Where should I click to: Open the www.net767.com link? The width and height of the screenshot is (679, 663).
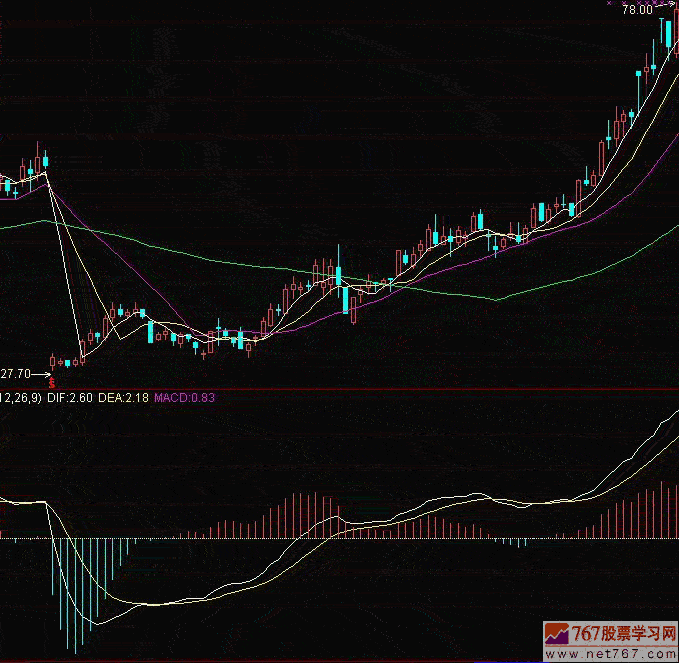click(x=611, y=654)
